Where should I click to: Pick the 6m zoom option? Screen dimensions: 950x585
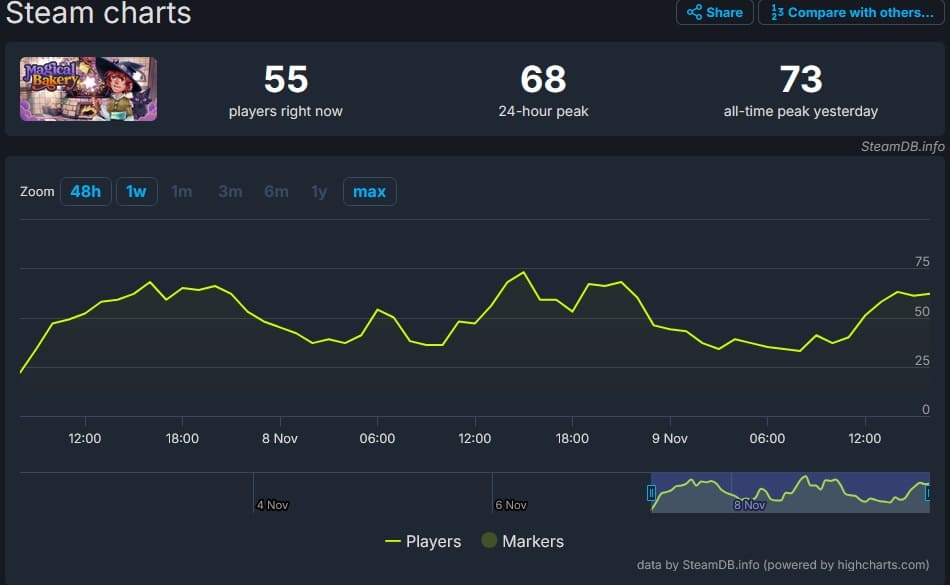(276, 191)
